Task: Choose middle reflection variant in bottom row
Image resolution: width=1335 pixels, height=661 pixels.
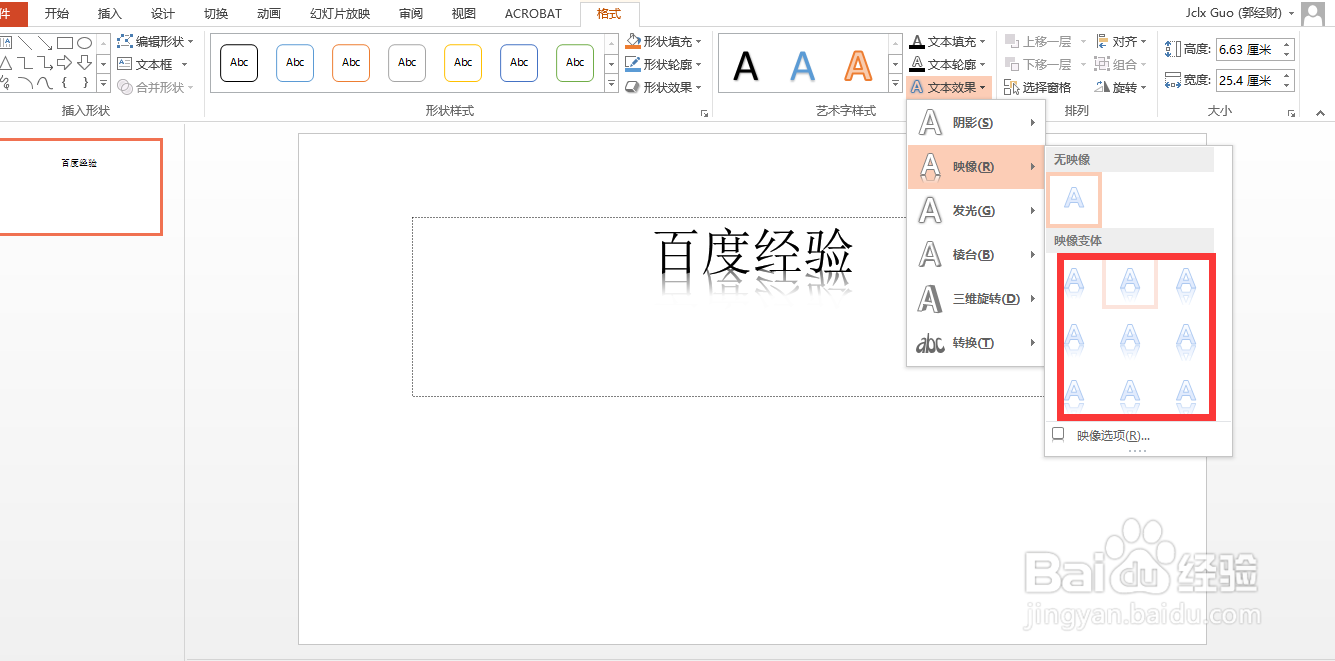Action: pyautogui.click(x=1130, y=393)
